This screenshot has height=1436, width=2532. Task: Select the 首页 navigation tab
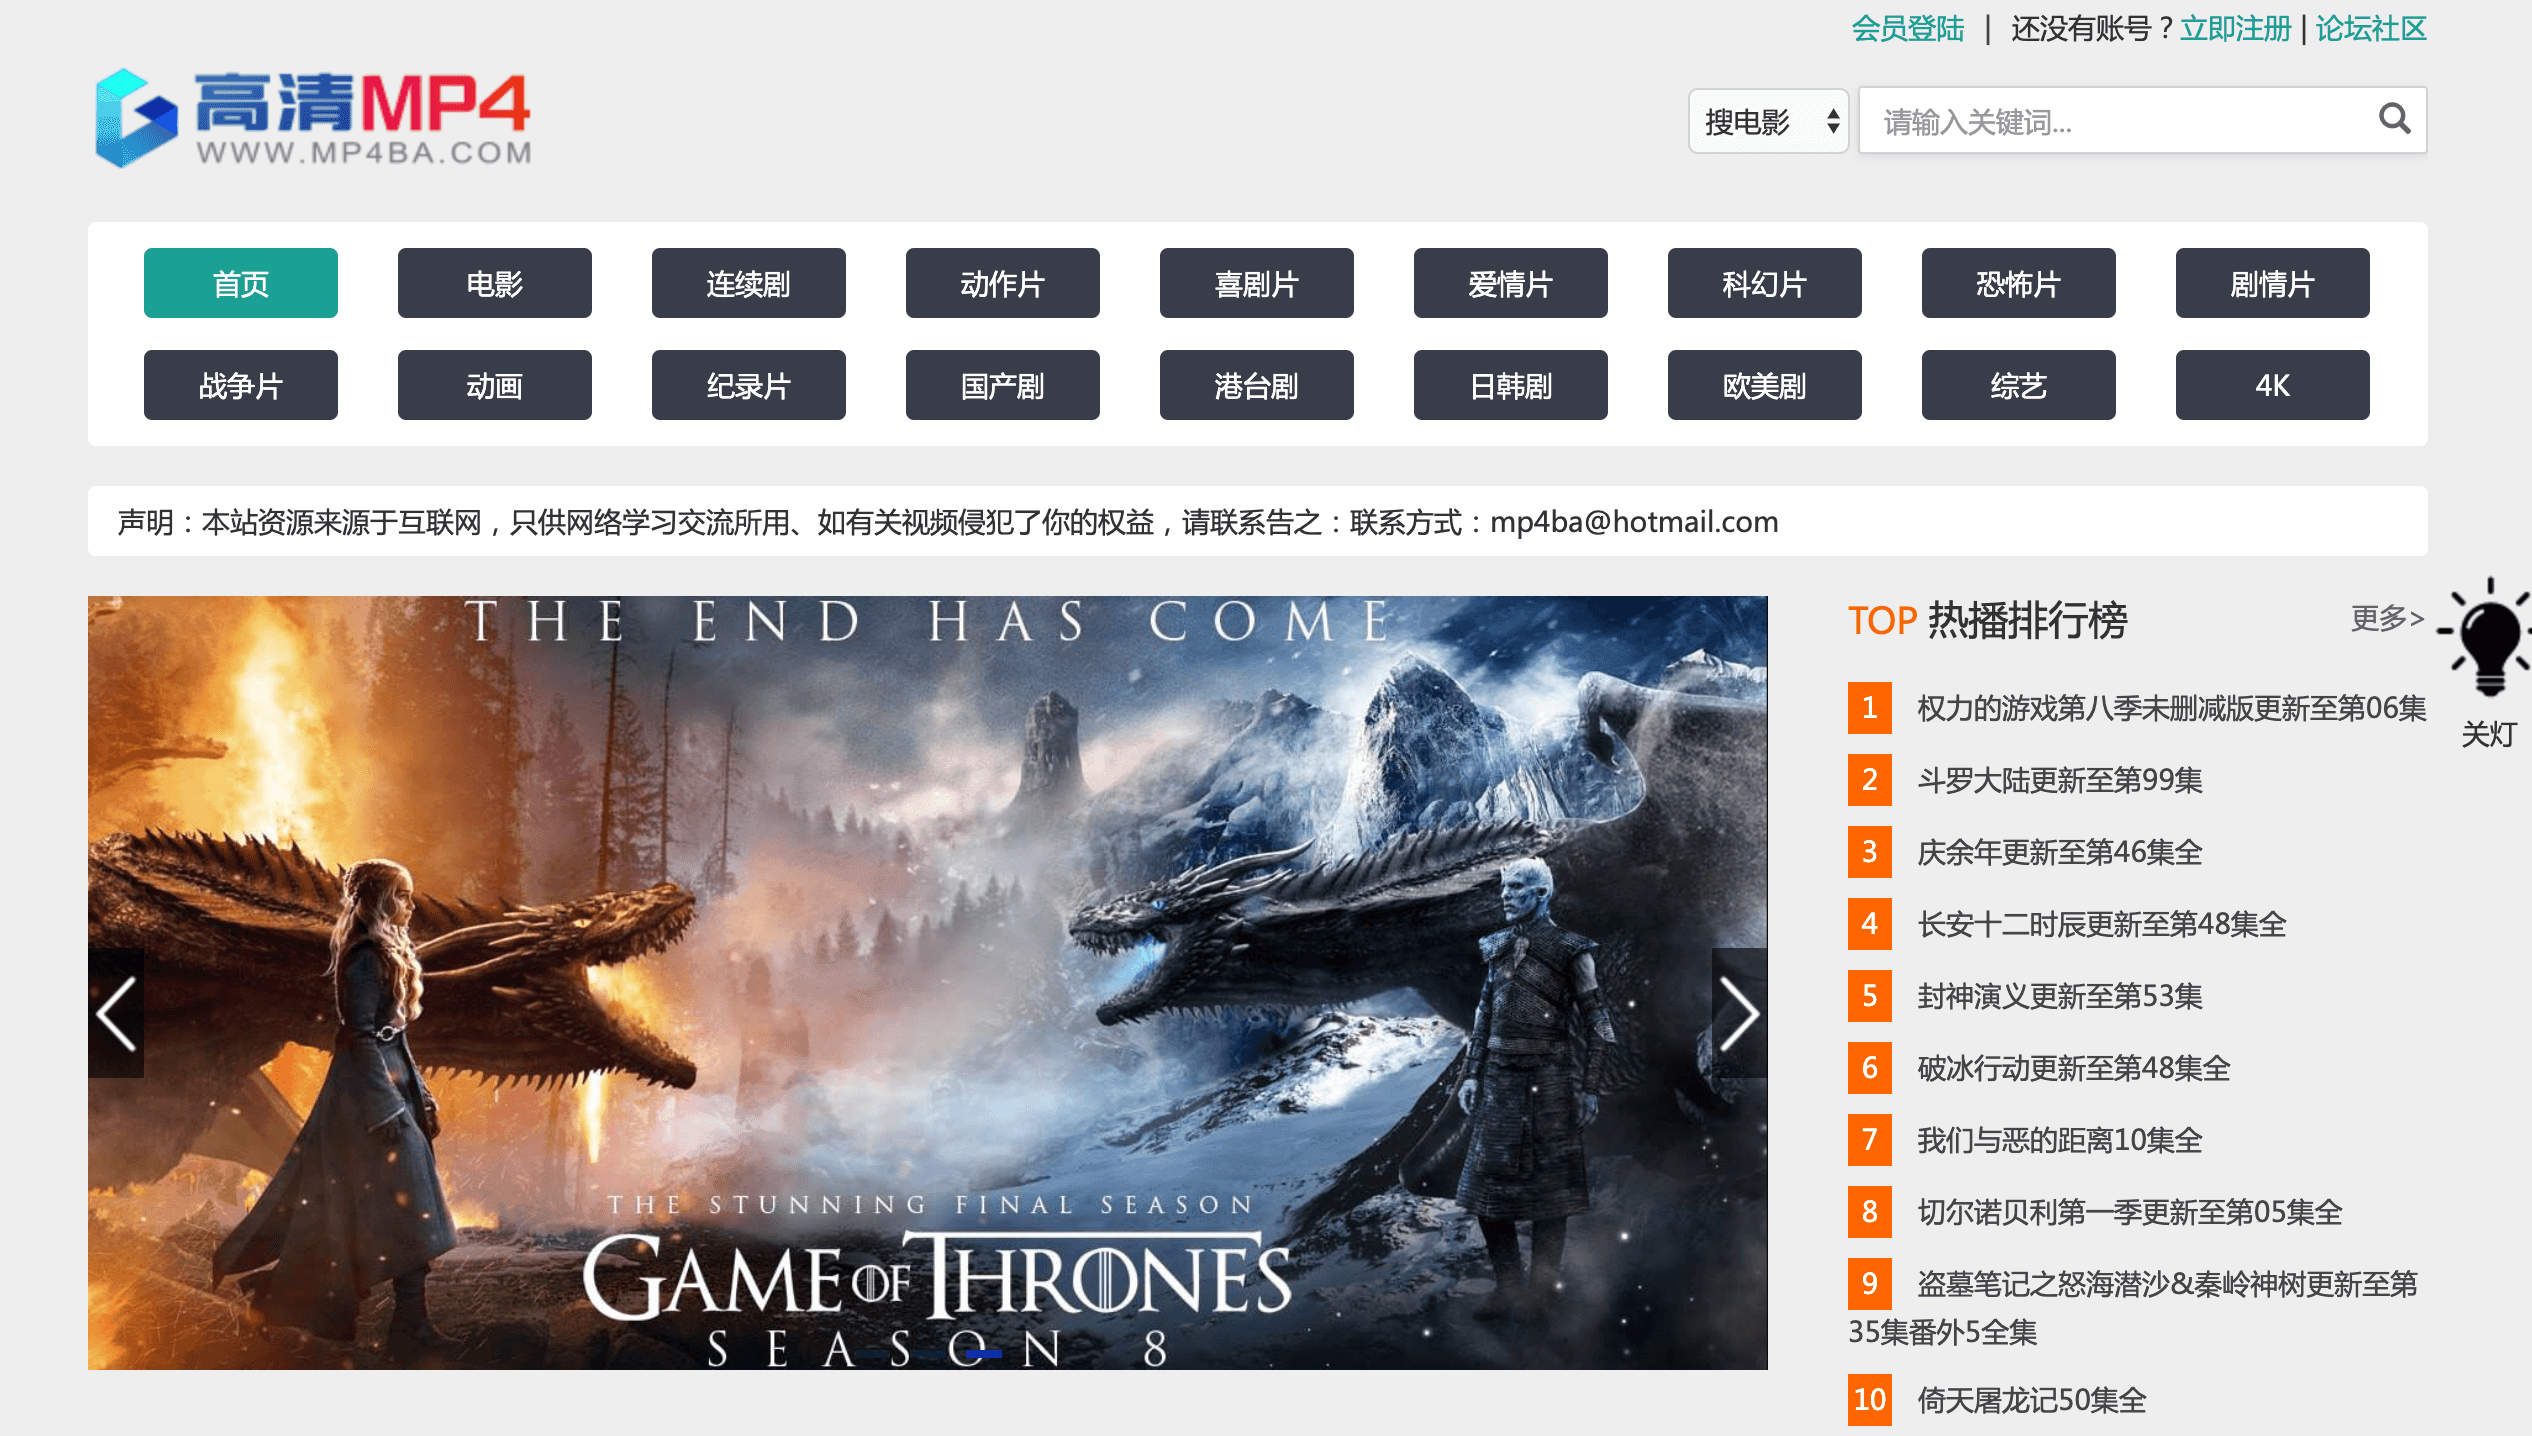(x=241, y=284)
